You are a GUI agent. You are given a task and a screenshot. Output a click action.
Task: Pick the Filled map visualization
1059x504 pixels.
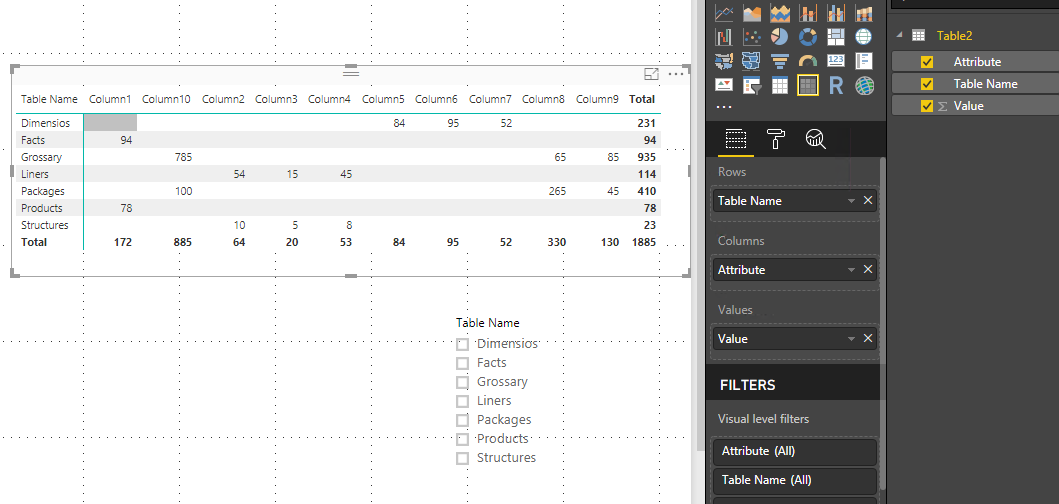click(724, 61)
